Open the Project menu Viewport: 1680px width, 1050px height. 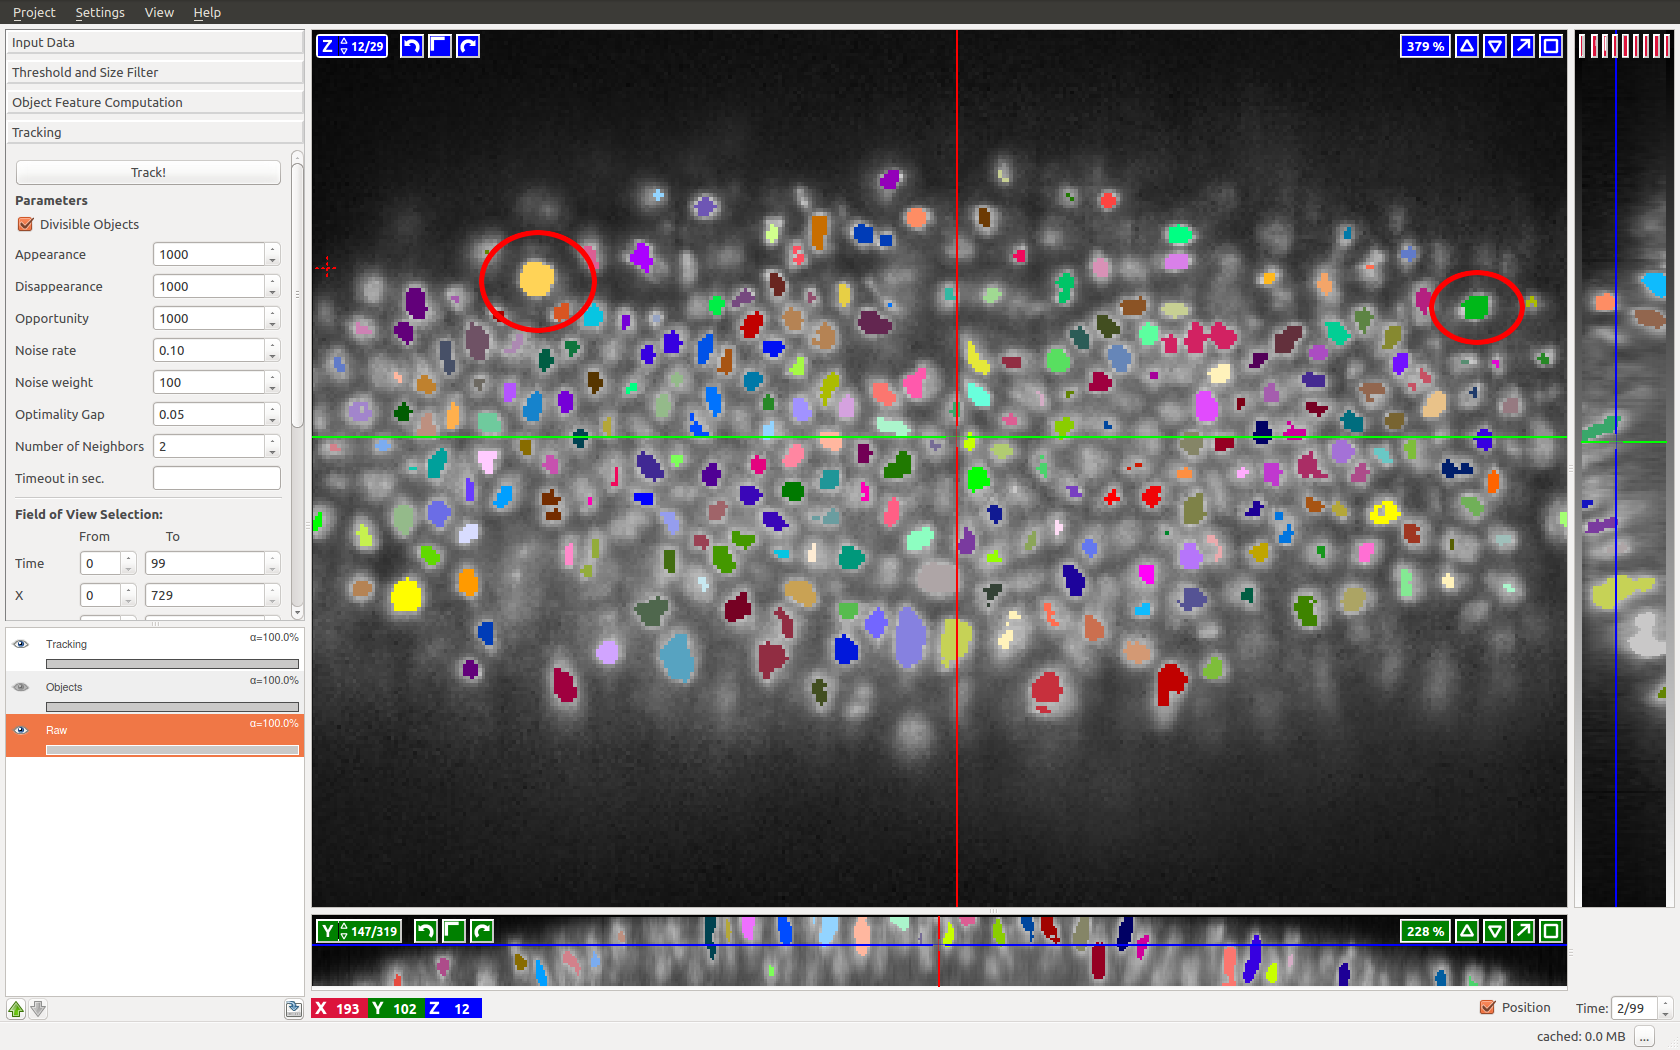[34, 12]
